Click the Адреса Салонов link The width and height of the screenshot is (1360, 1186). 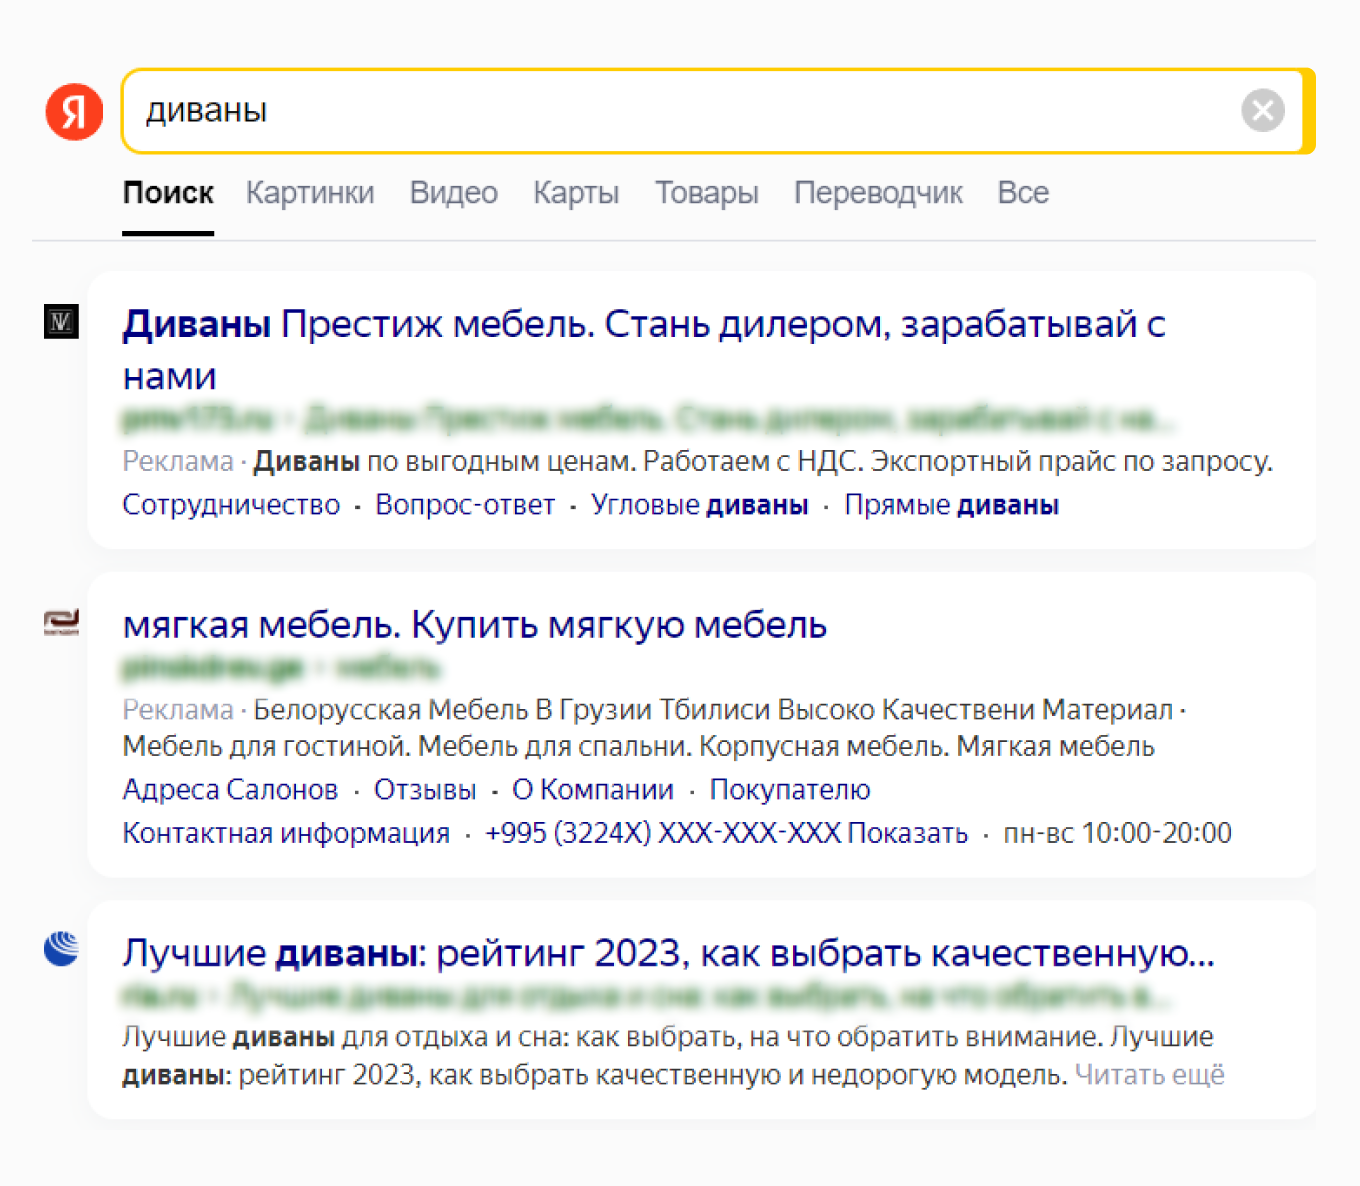(229, 790)
